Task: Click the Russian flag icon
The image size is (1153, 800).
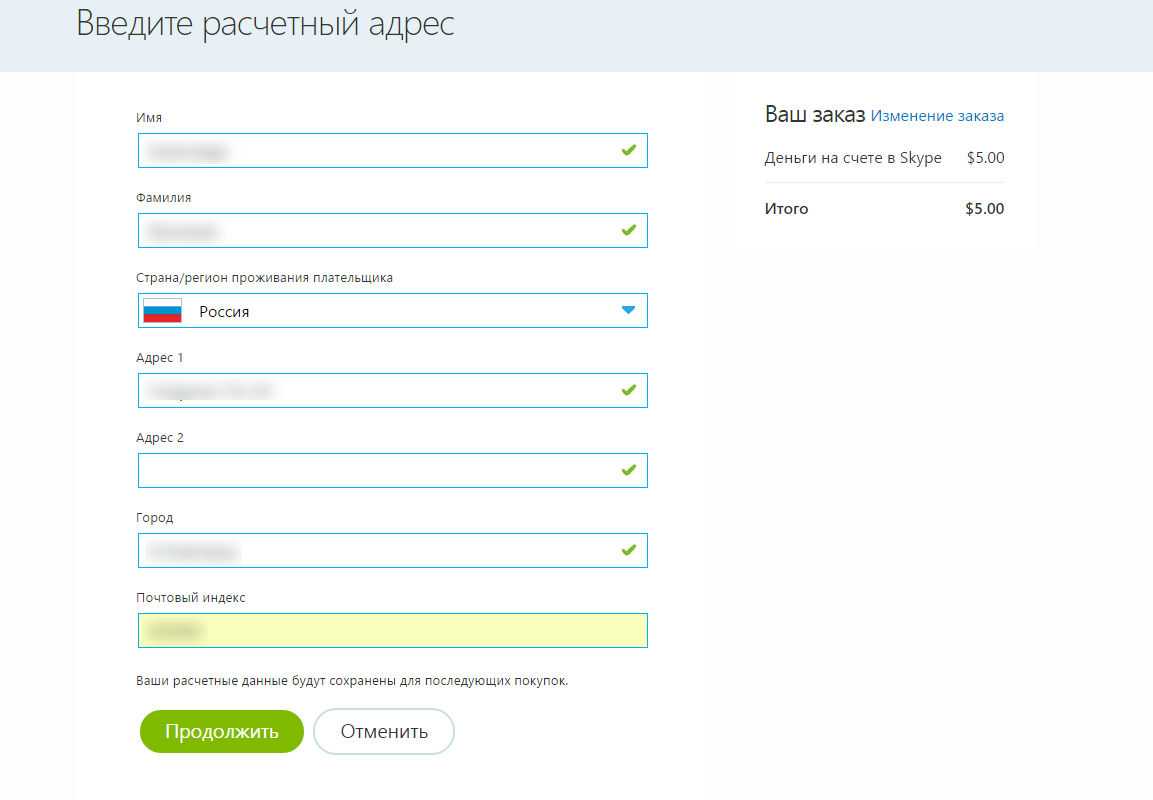Action: 163,311
